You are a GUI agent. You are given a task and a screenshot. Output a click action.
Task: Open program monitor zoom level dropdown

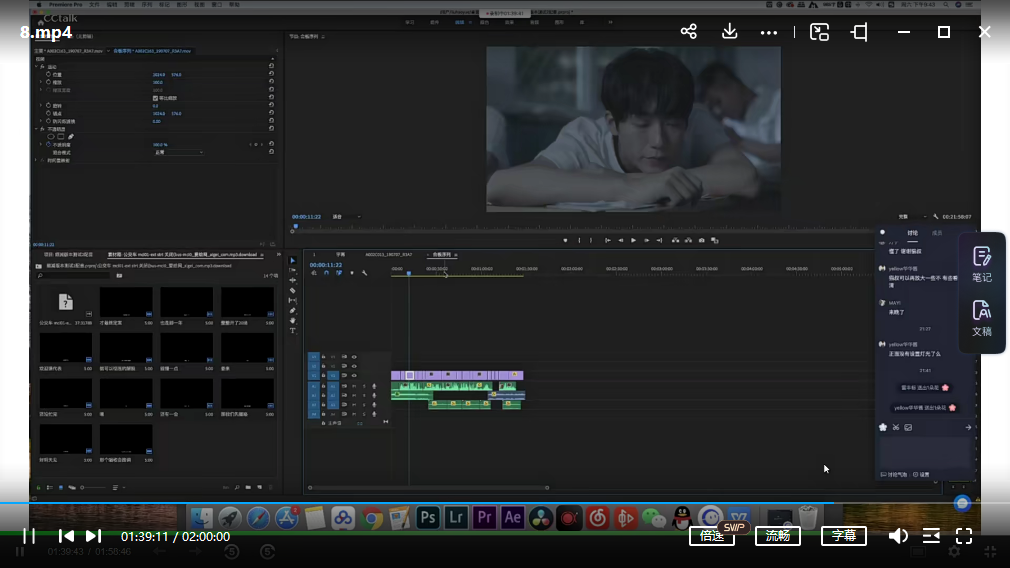346,217
